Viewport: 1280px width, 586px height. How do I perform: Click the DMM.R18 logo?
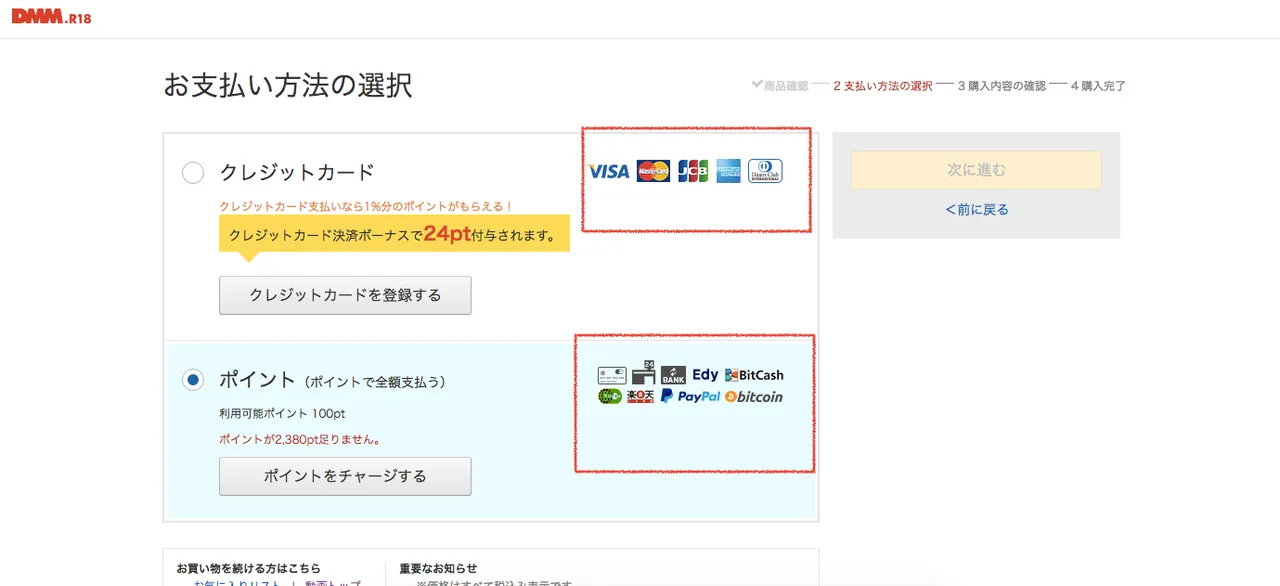pyautogui.click(x=51, y=16)
